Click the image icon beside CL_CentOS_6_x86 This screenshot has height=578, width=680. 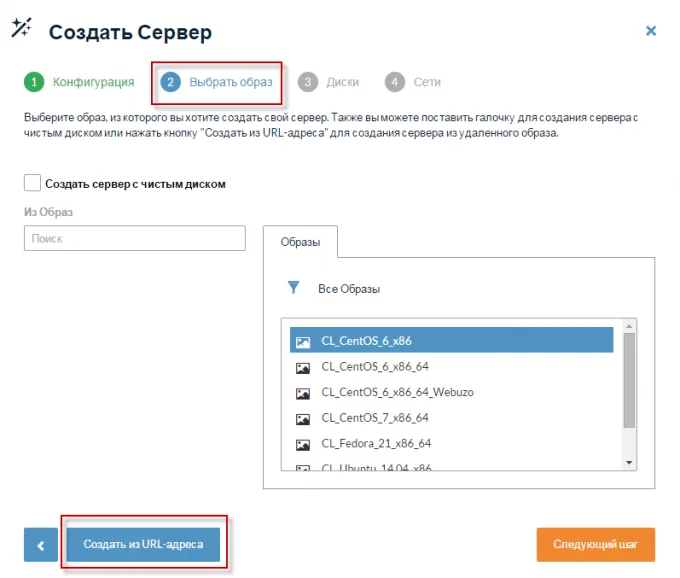click(303, 341)
